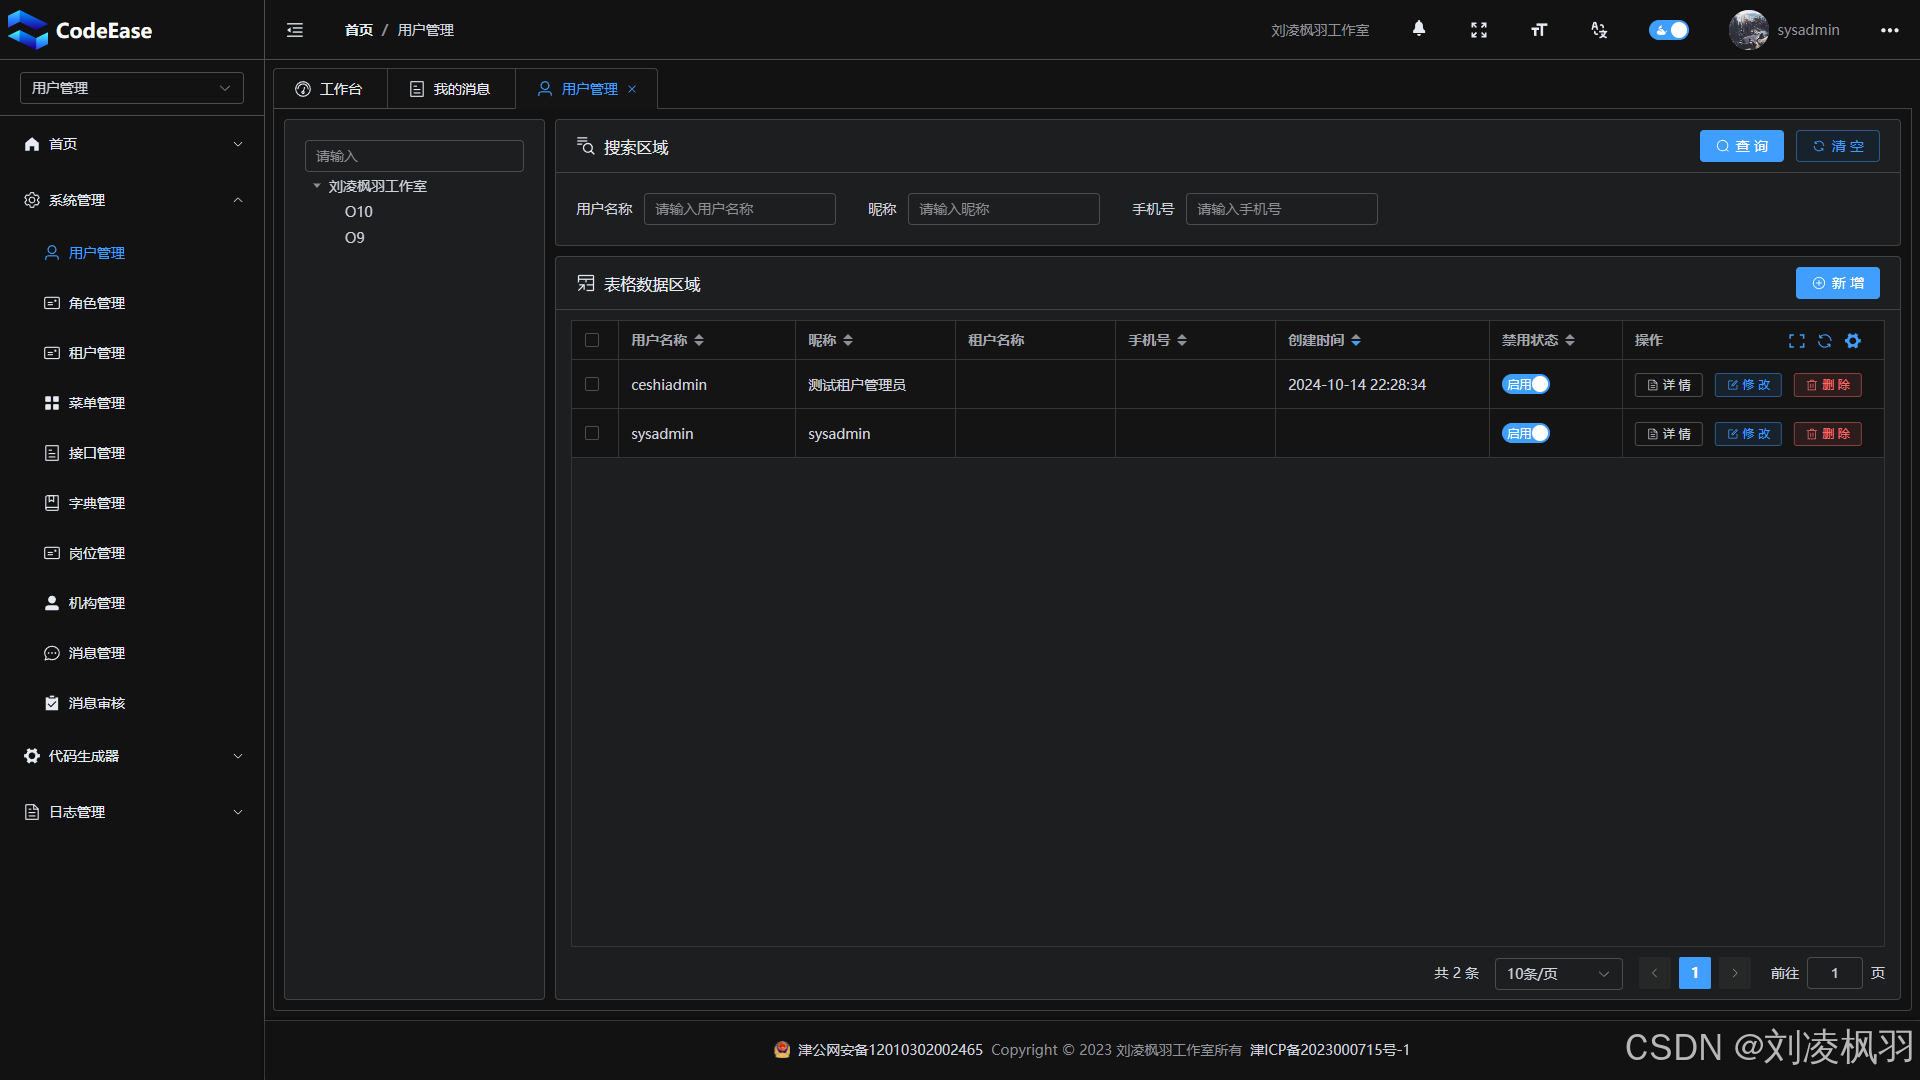Open the font size adjustment icon
The width and height of the screenshot is (1920, 1080).
(1538, 30)
